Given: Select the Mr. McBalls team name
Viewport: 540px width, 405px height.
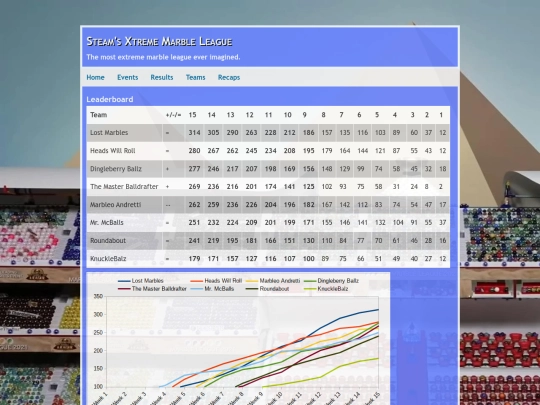Looking at the screenshot, I should coord(106,222).
